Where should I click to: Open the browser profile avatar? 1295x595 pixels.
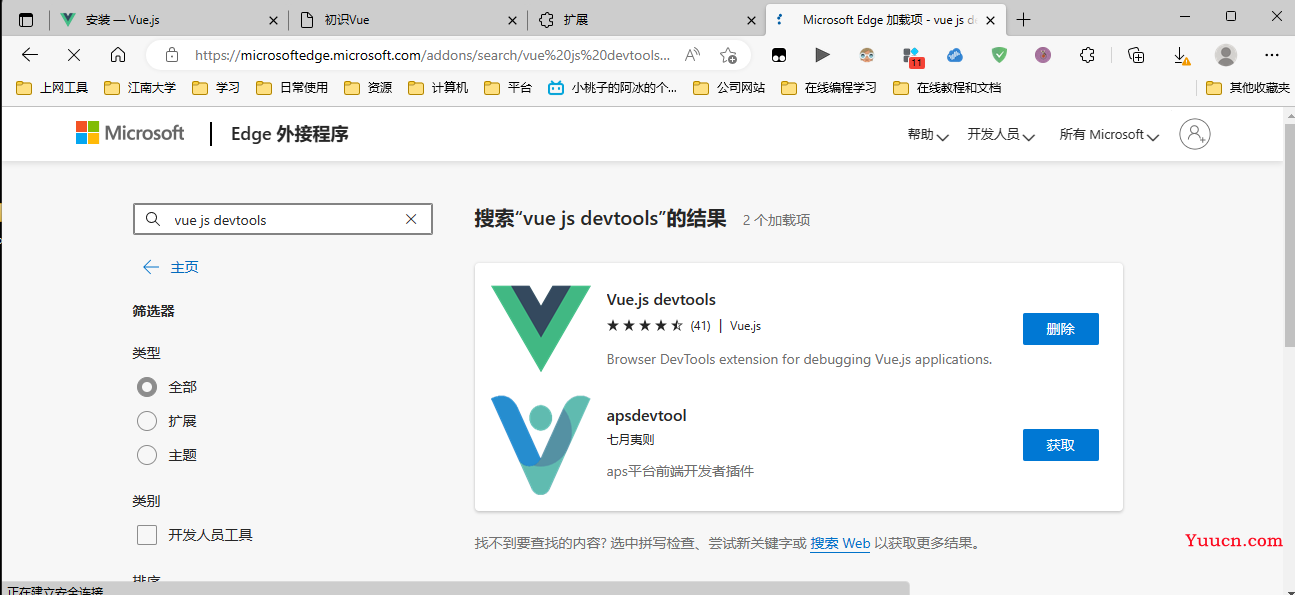pyautogui.click(x=1226, y=55)
